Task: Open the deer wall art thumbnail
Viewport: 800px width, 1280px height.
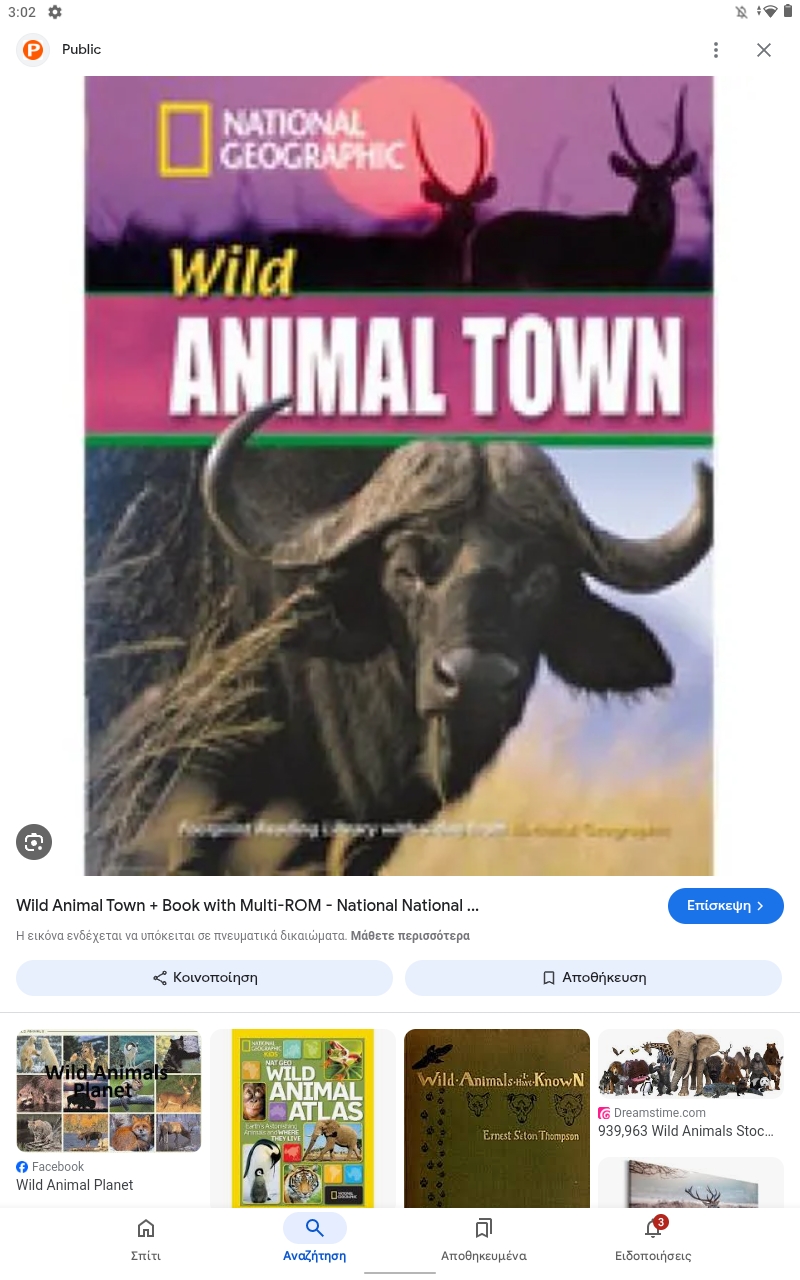Action: click(691, 1183)
